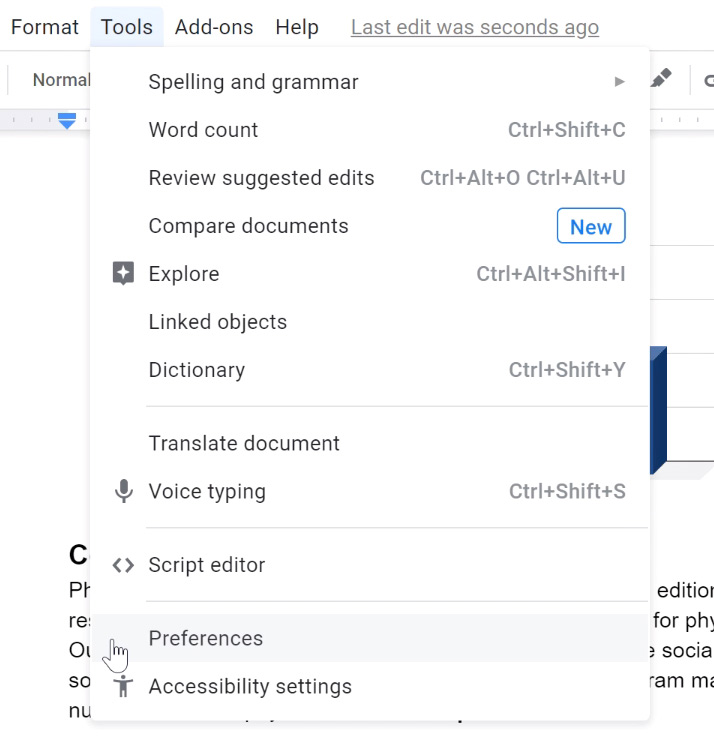Viewport: 714px width, 754px height.
Task: Click the Accessibility settings person icon
Action: (x=124, y=686)
